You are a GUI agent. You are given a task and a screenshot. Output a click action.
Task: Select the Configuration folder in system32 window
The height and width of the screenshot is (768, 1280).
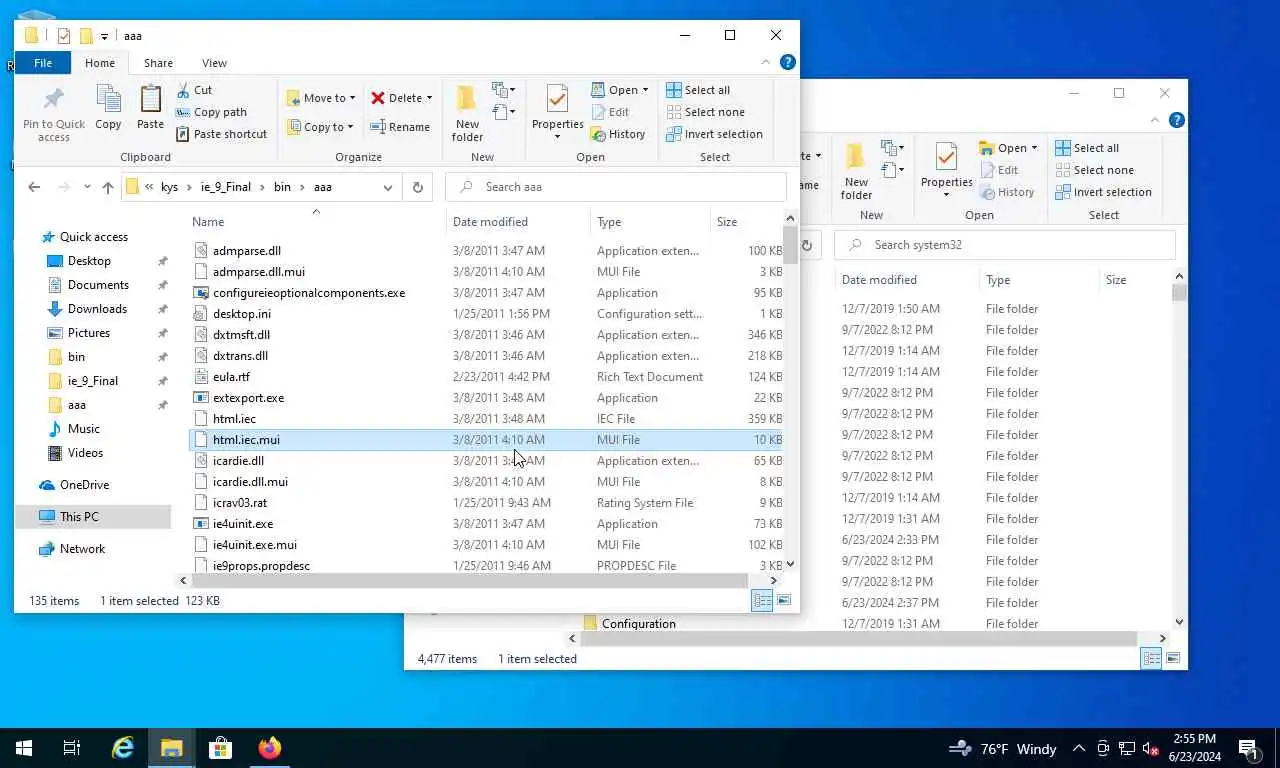[638, 624]
